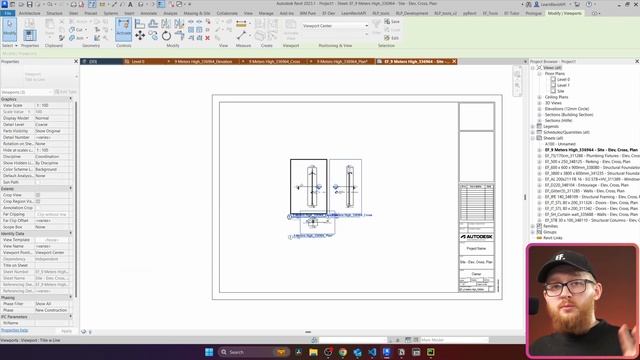Image resolution: width=640 pixels, height=360 pixels.
Task: Select the Measure Between Two References tool
Action: click(241, 36)
